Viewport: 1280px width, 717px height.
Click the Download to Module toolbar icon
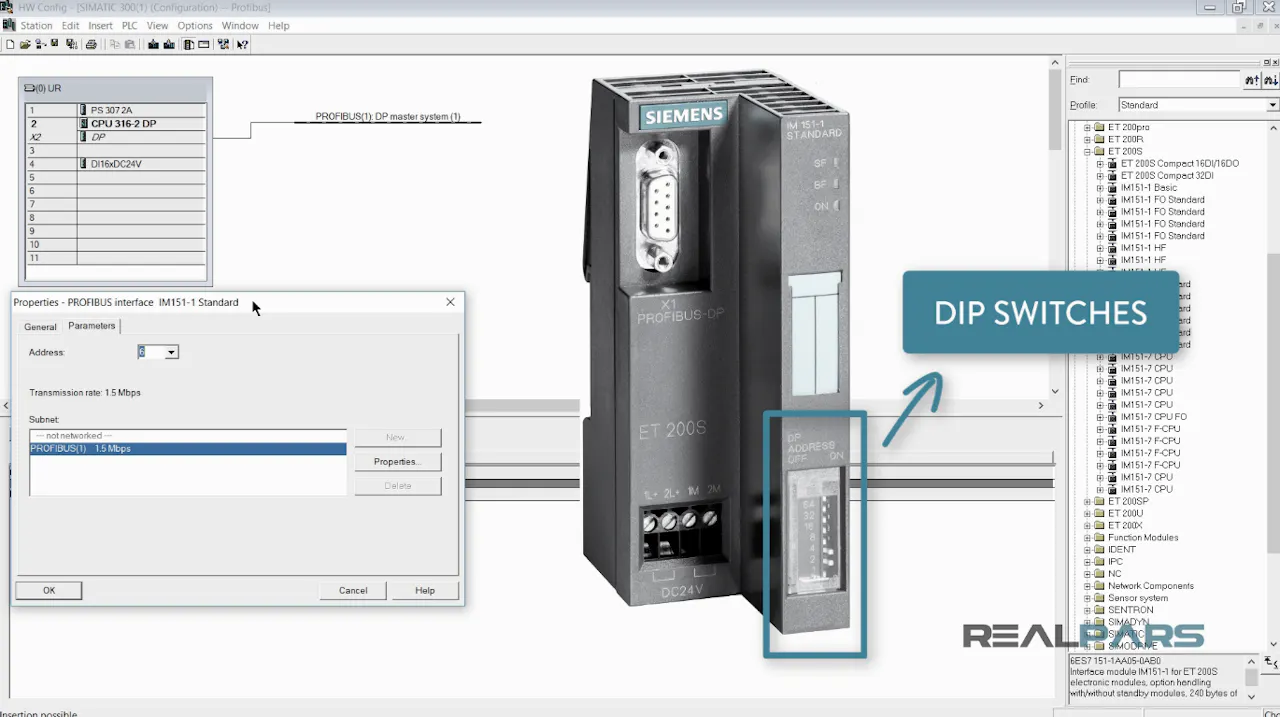pyautogui.click(x=153, y=44)
